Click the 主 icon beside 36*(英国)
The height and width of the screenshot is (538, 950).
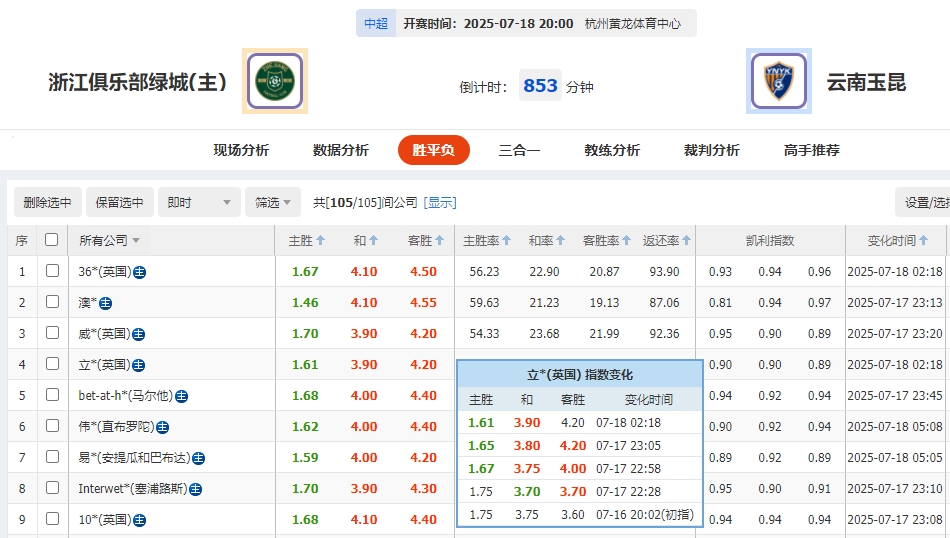[141, 272]
